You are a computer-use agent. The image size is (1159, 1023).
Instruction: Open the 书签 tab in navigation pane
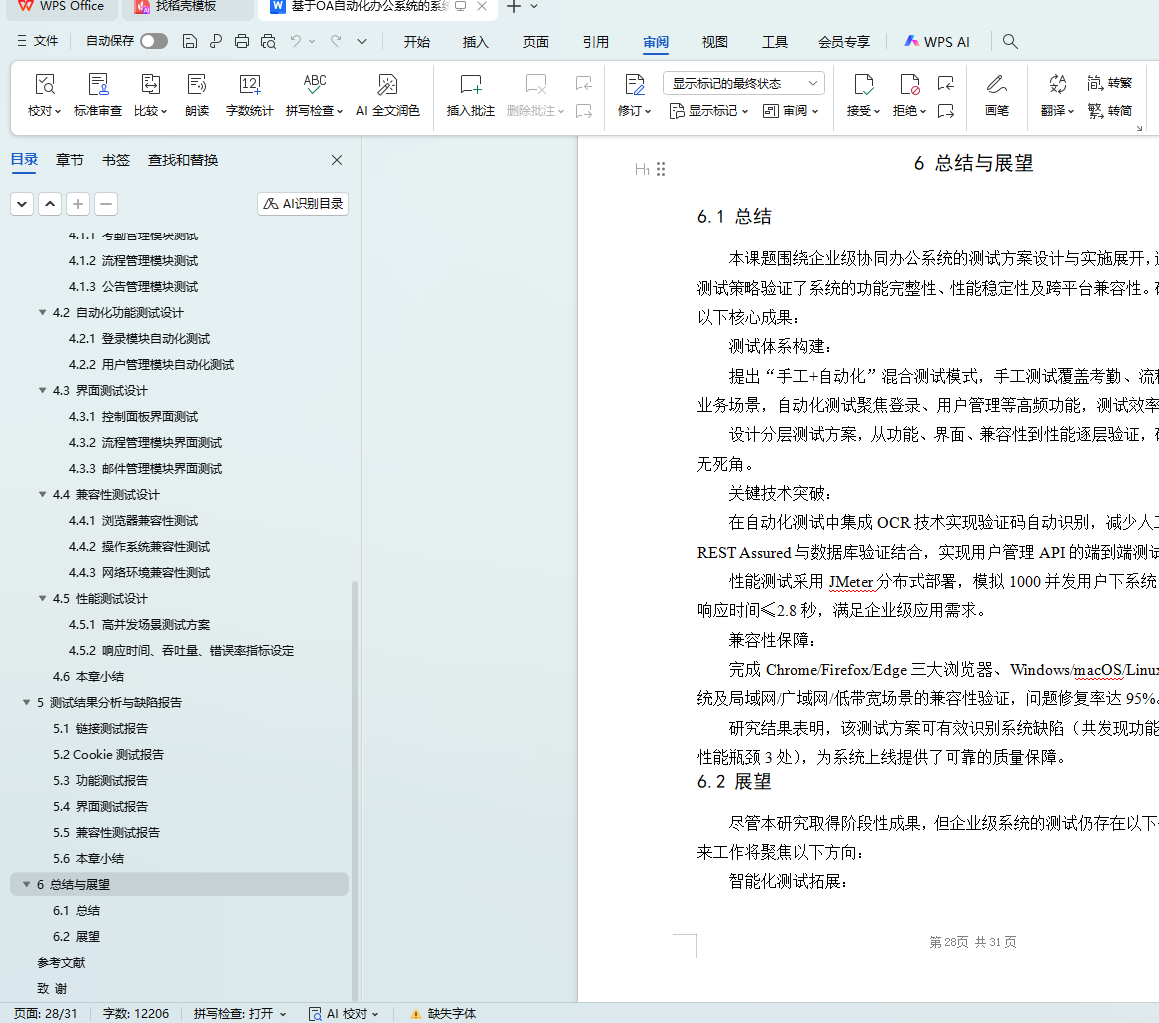(116, 160)
